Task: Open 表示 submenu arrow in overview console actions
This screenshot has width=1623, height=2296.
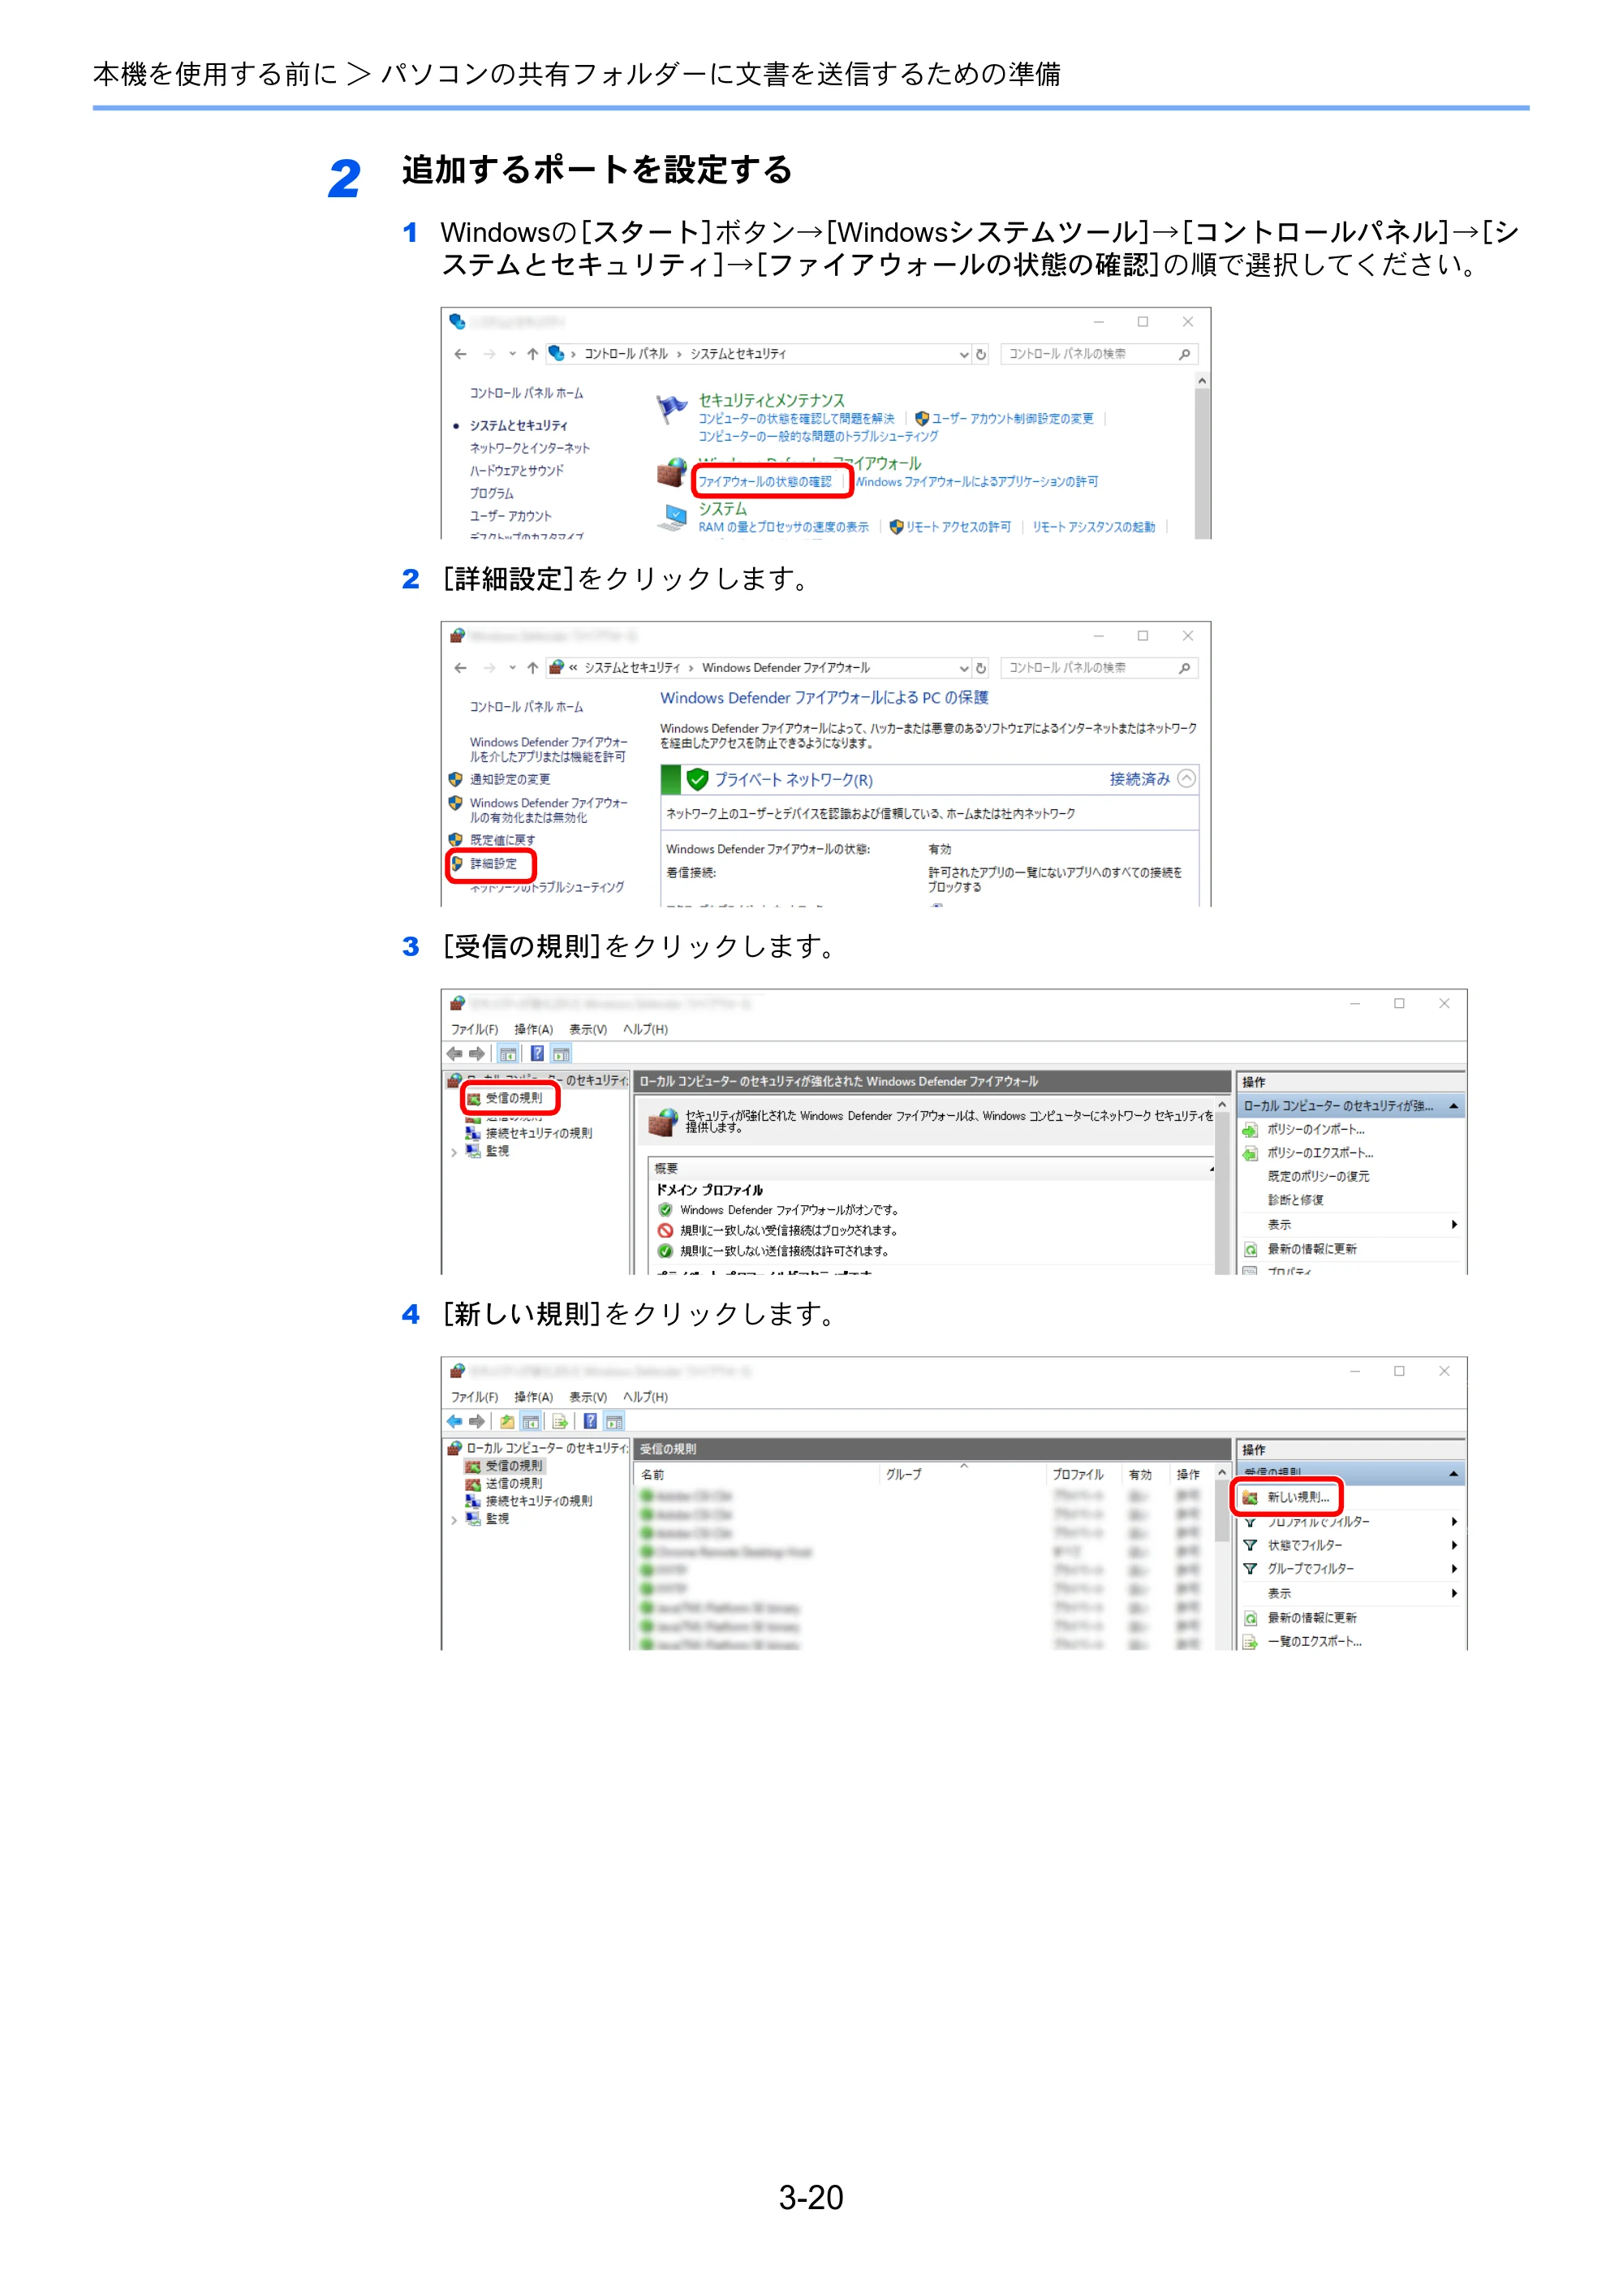Action: pos(1454,1225)
